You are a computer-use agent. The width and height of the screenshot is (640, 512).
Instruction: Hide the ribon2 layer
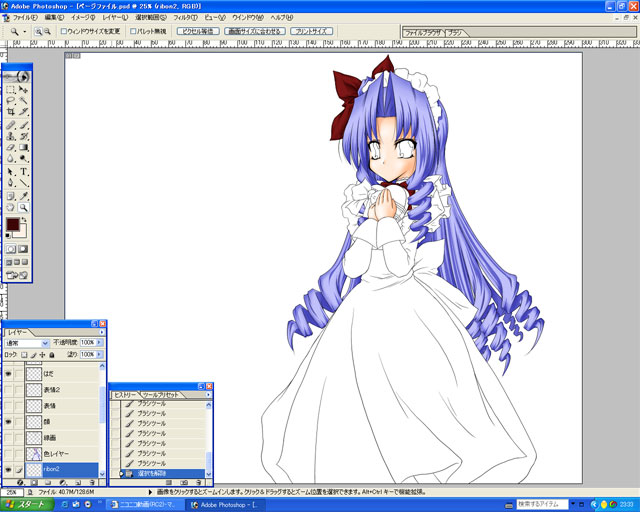(x=8, y=470)
